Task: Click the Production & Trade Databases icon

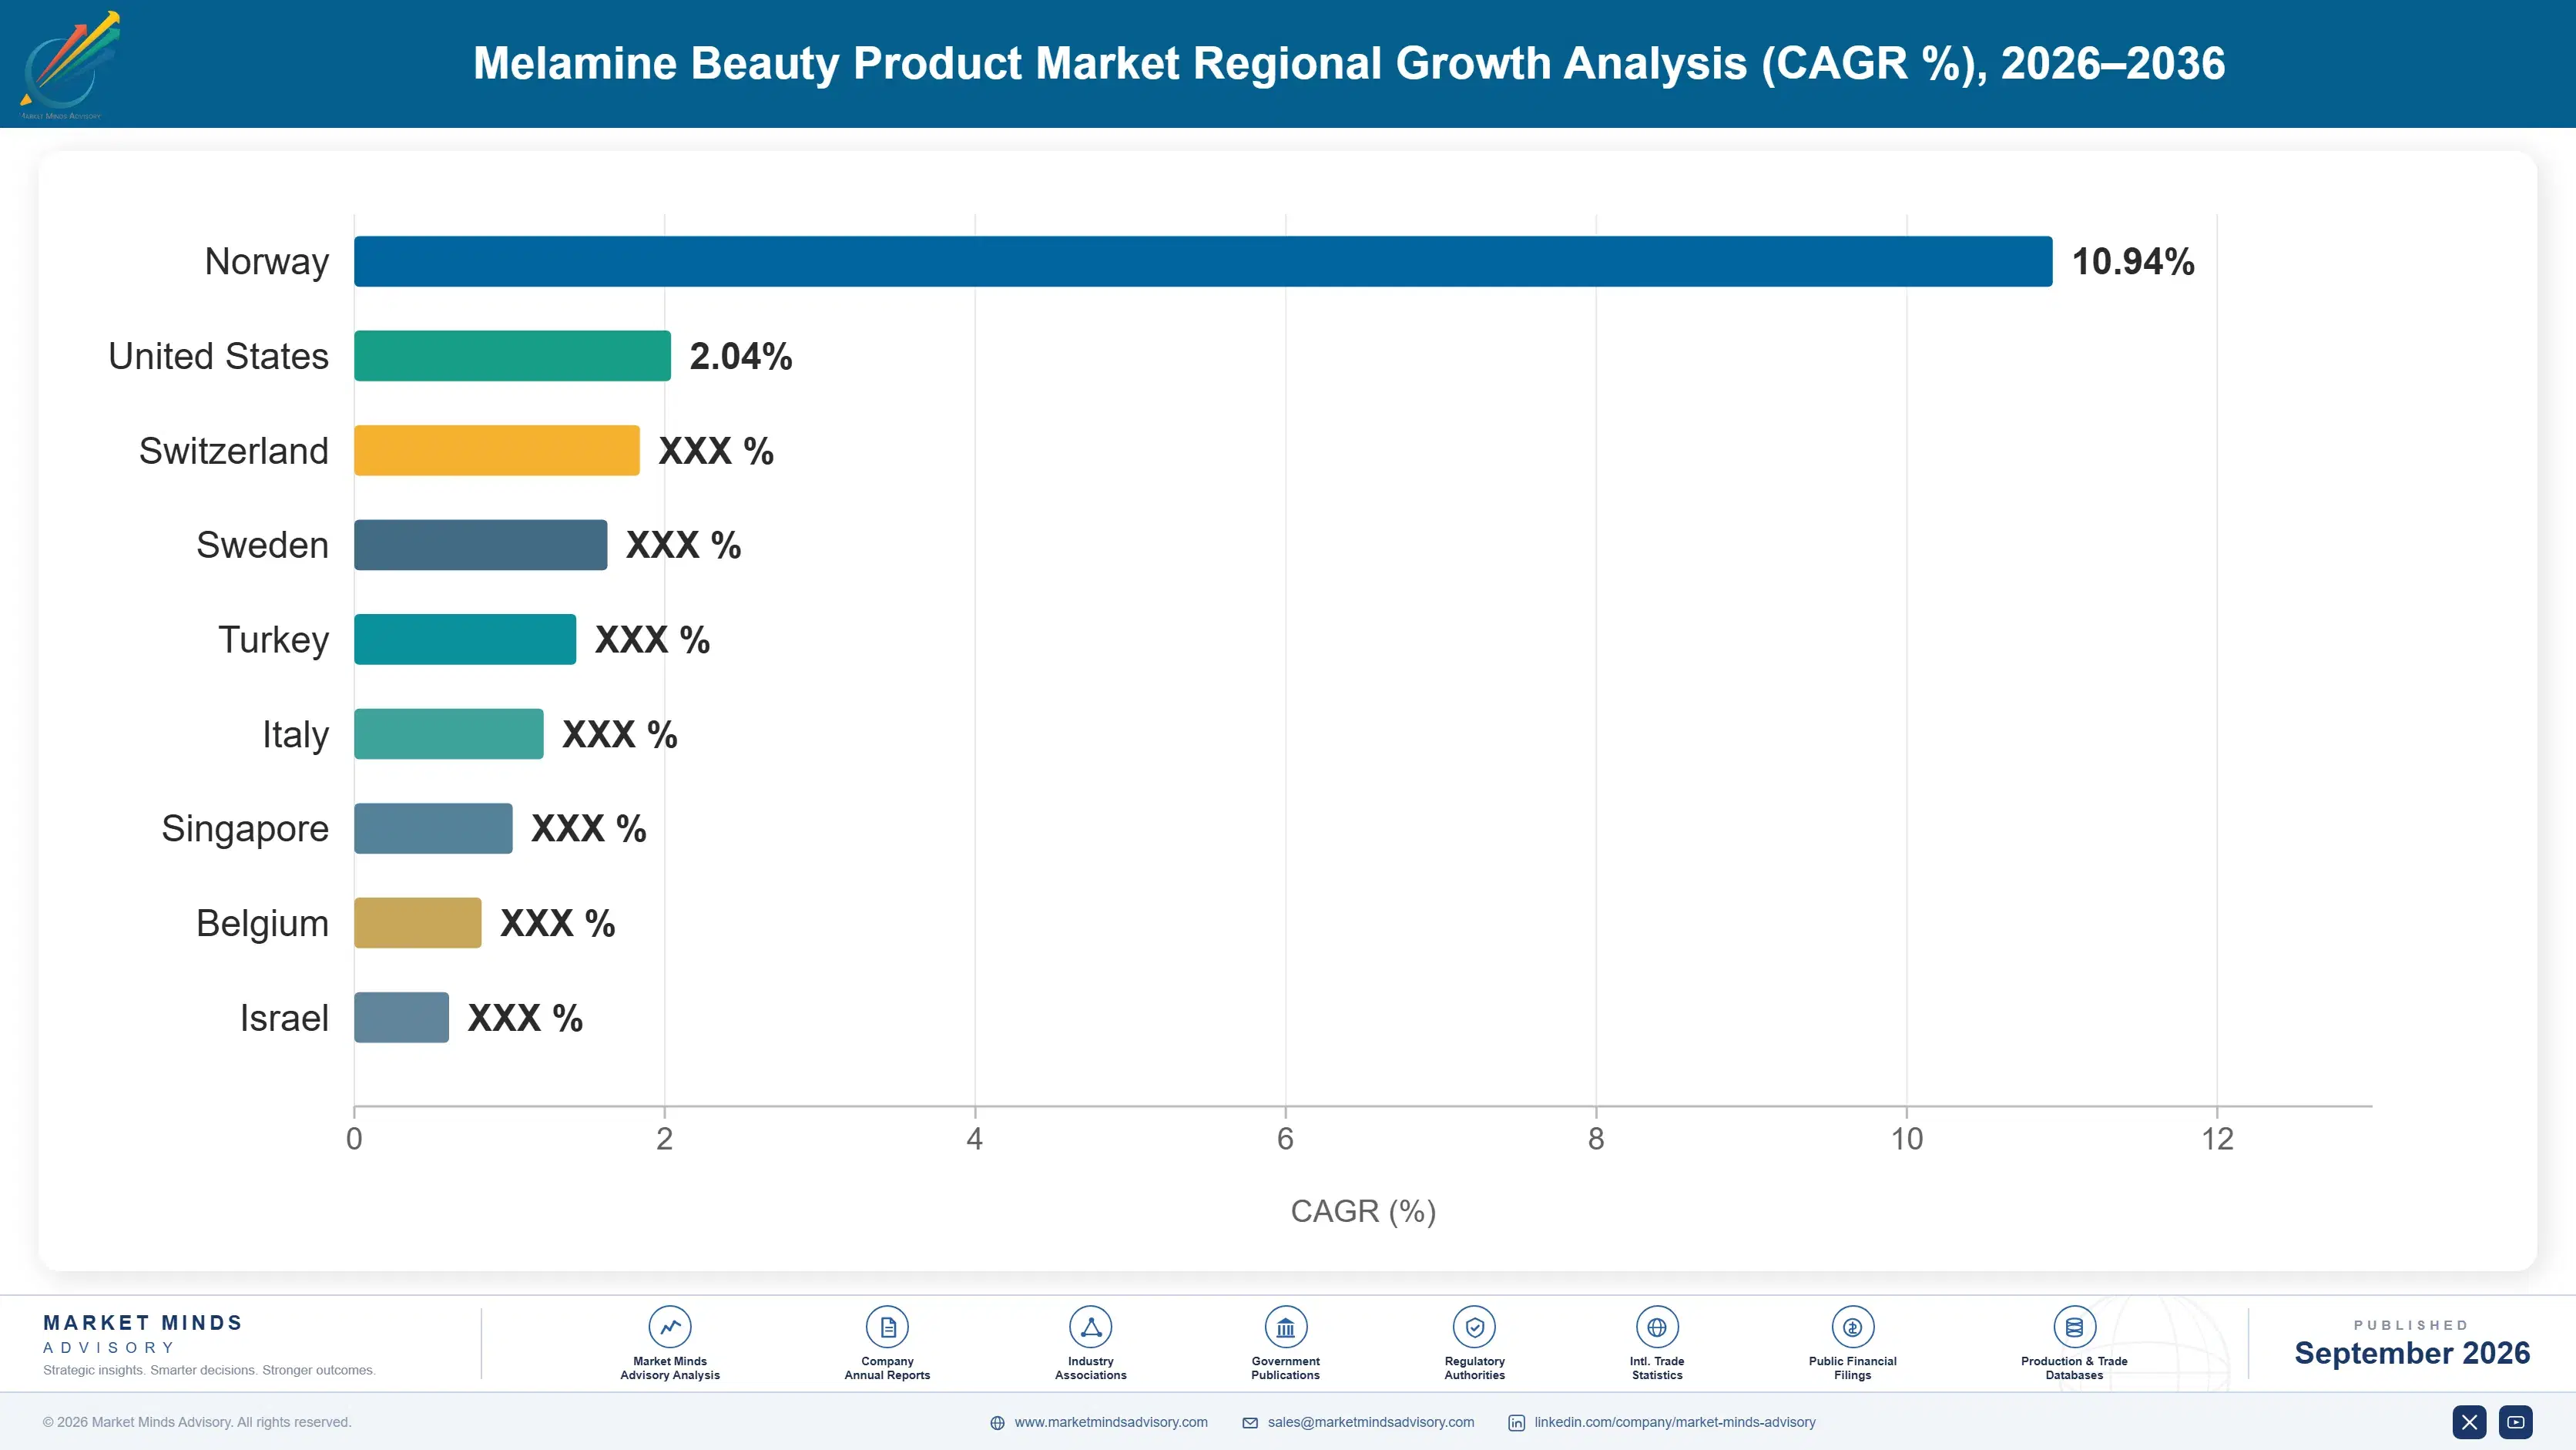Action: [x=2074, y=1327]
